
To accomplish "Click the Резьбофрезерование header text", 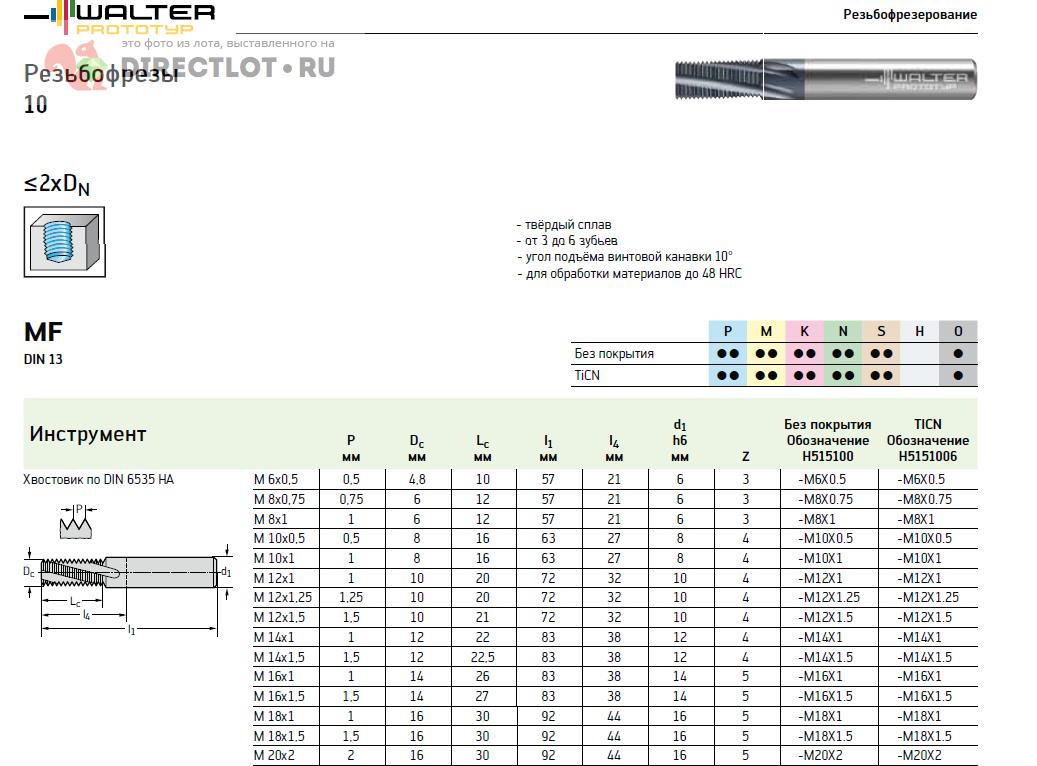I will click(x=909, y=15).
